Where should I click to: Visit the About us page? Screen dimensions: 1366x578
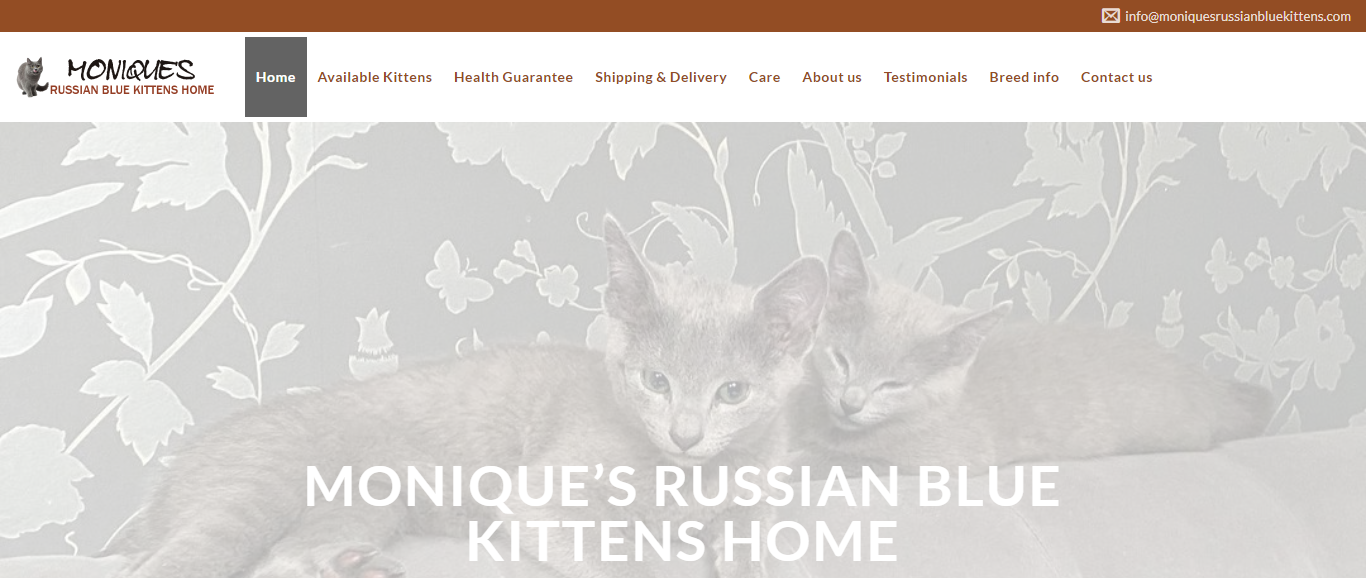pyautogui.click(x=832, y=77)
